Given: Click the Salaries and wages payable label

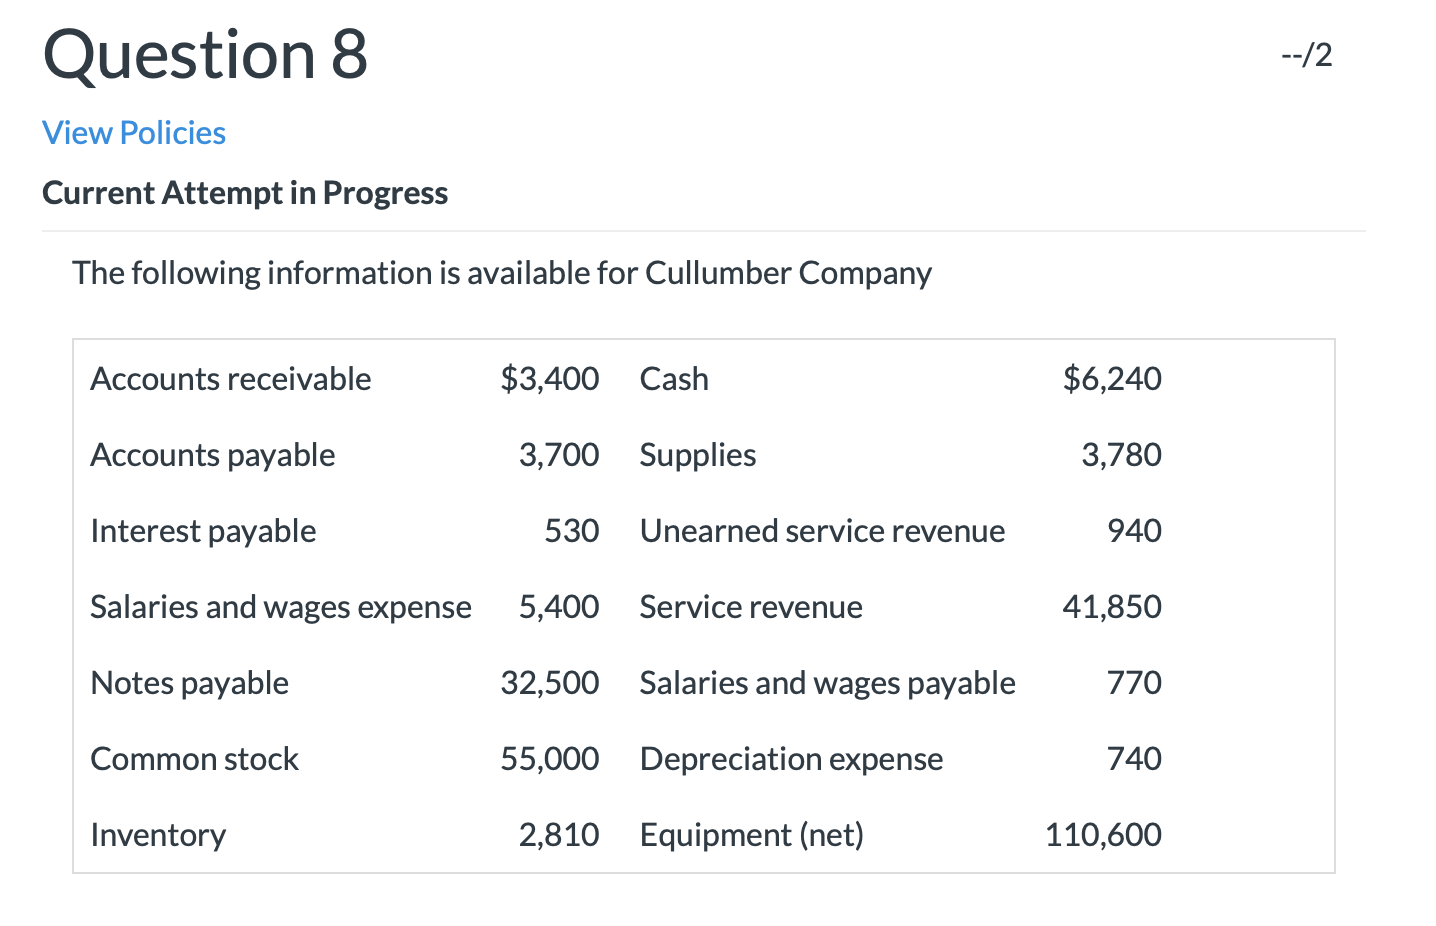Looking at the screenshot, I should (x=827, y=683).
